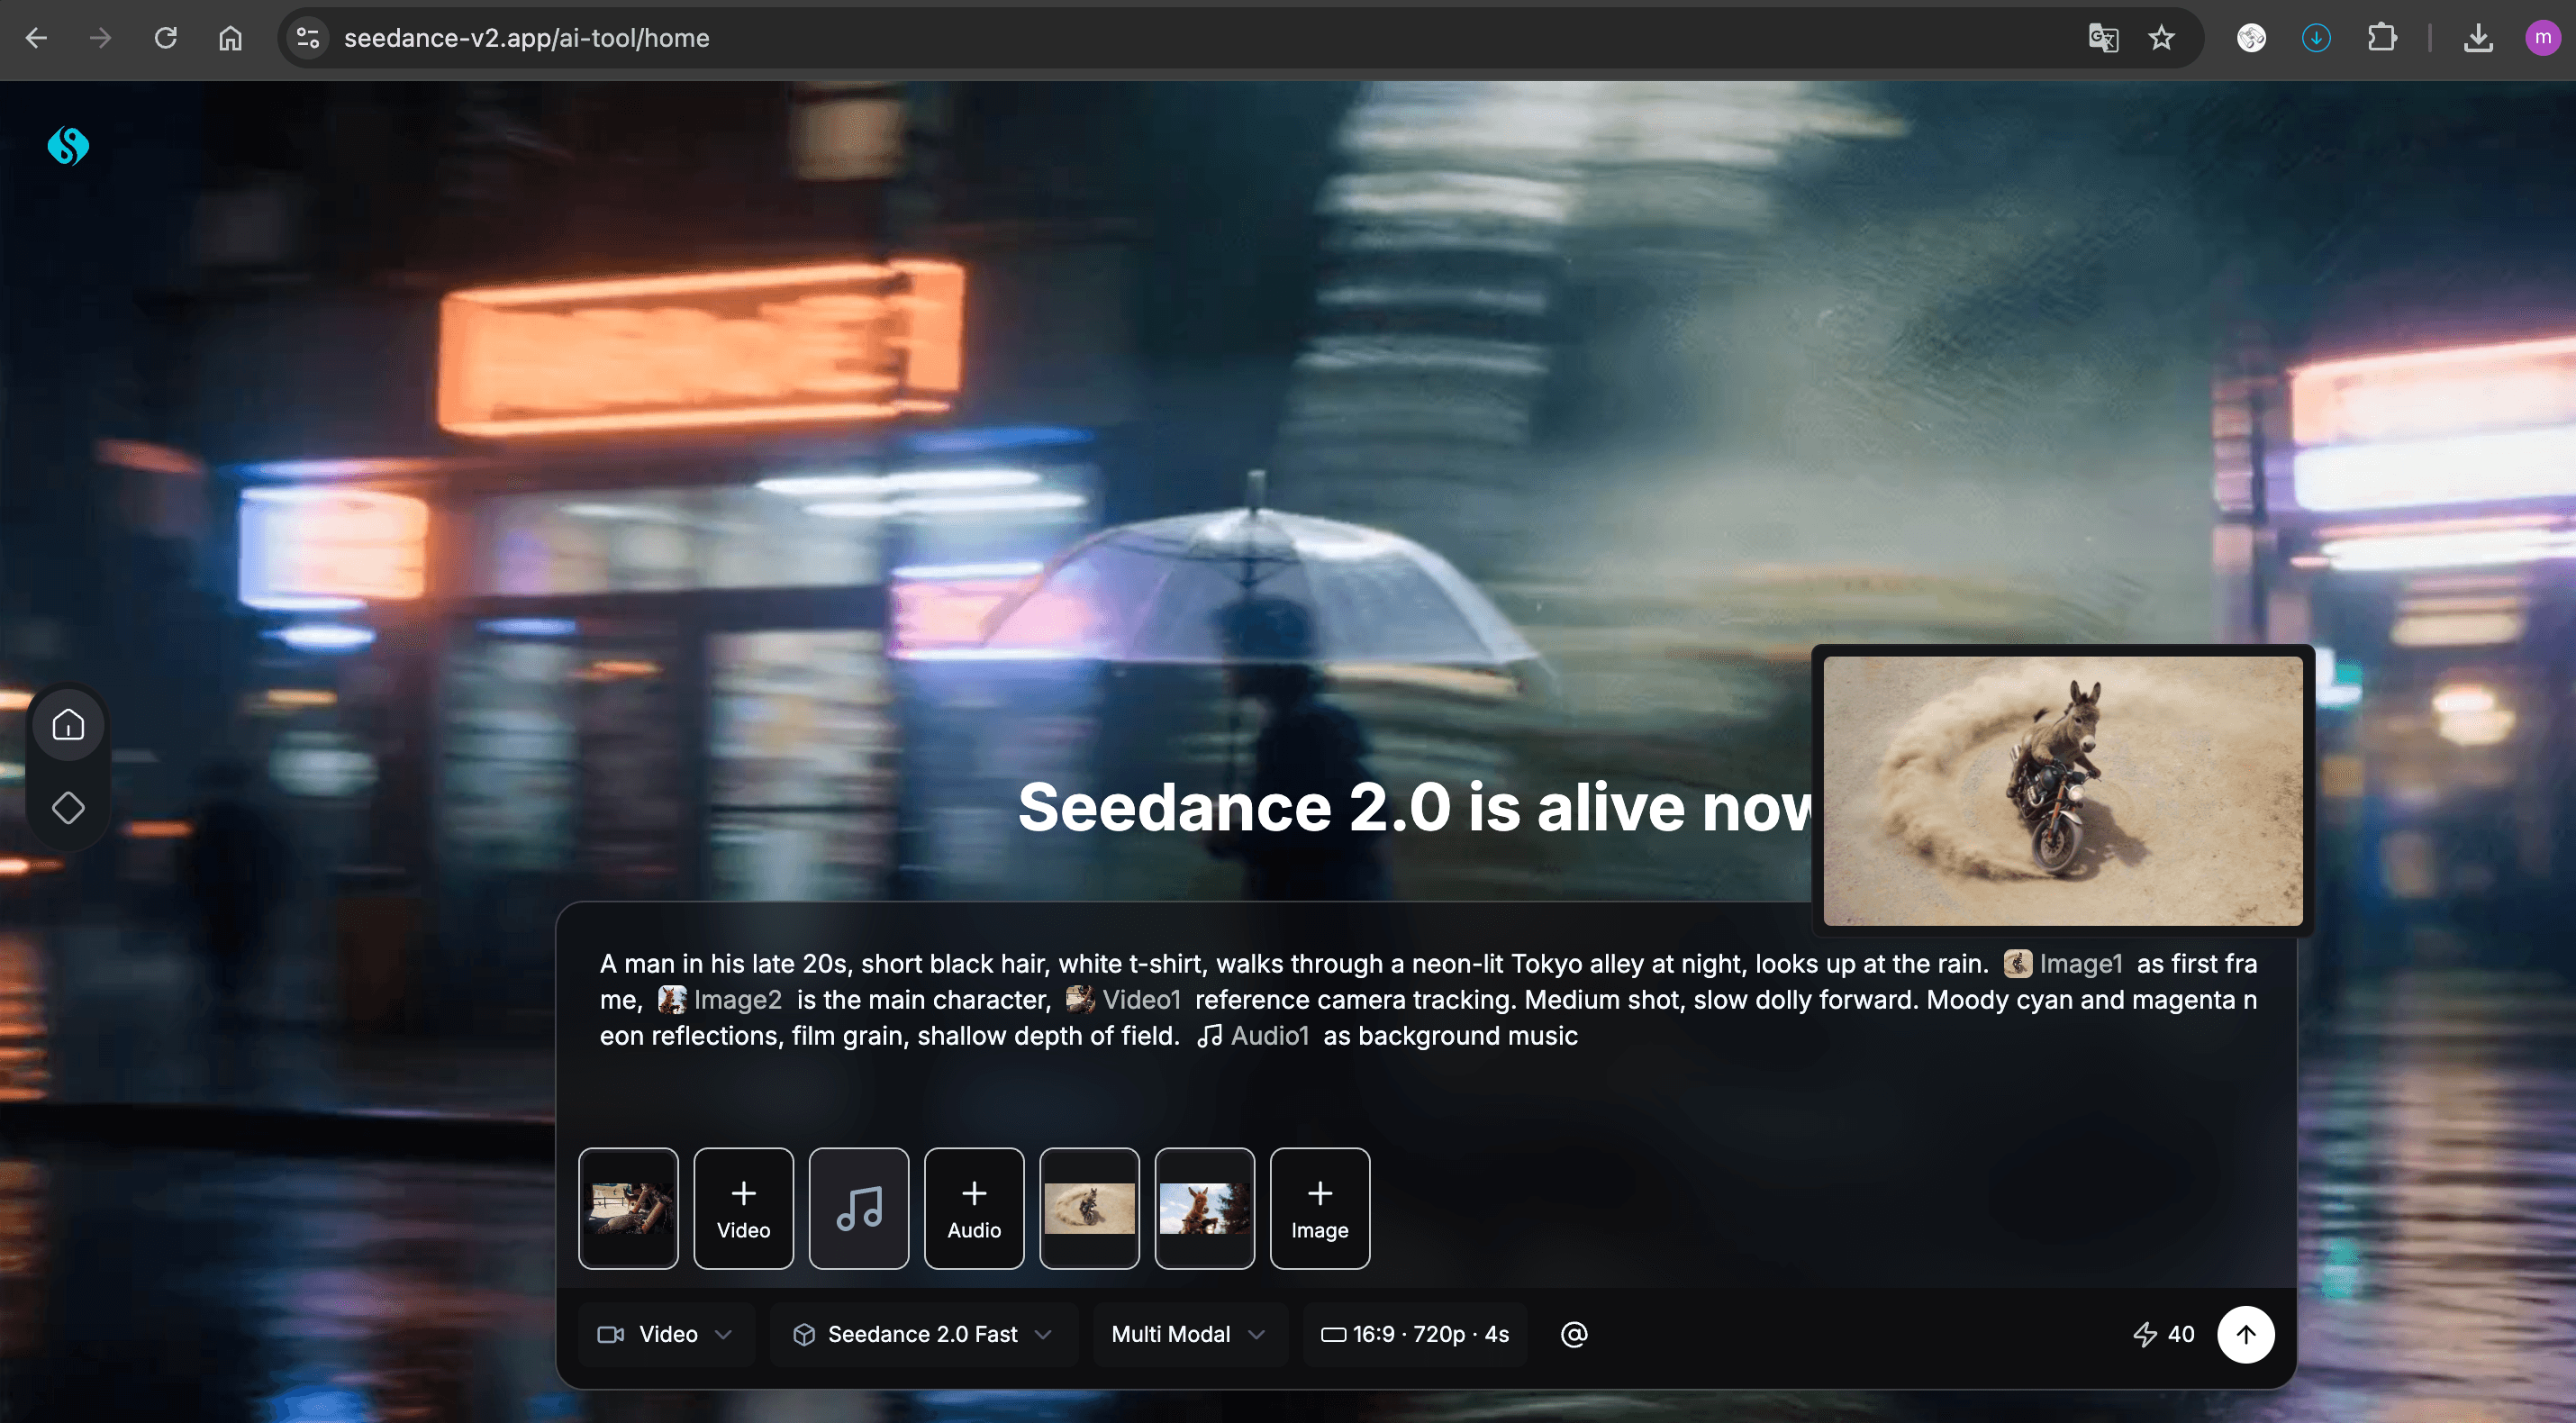
Task: Translate the page with the browser translate icon
Action: tap(2102, 38)
